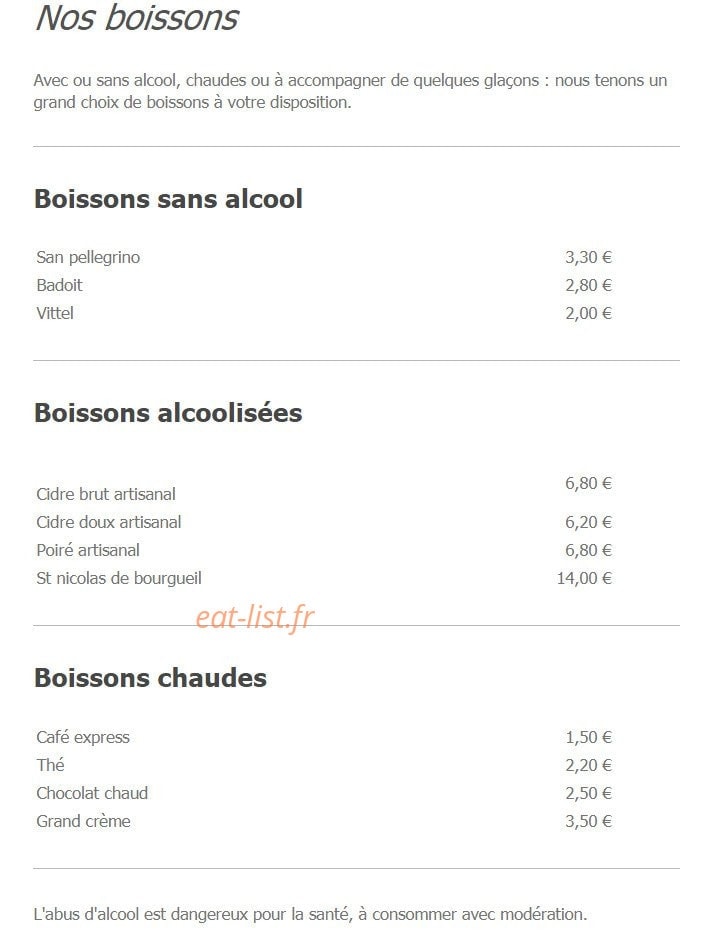Select the Boissons sans alcool heading
Viewport: 704px width, 940px height.
click(x=169, y=199)
